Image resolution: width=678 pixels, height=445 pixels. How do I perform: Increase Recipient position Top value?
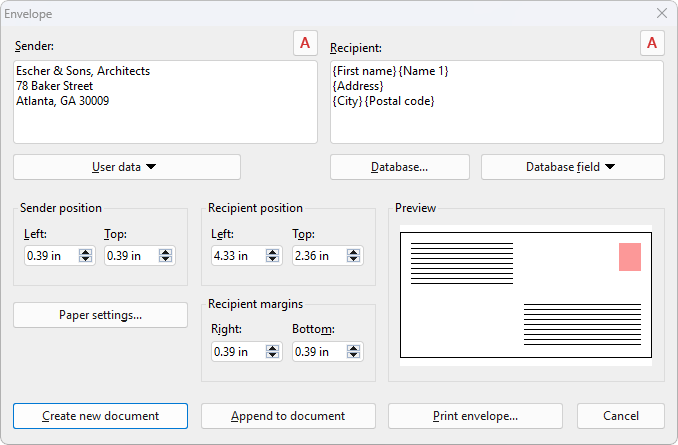pyautogui.click(x=354, y=252)
